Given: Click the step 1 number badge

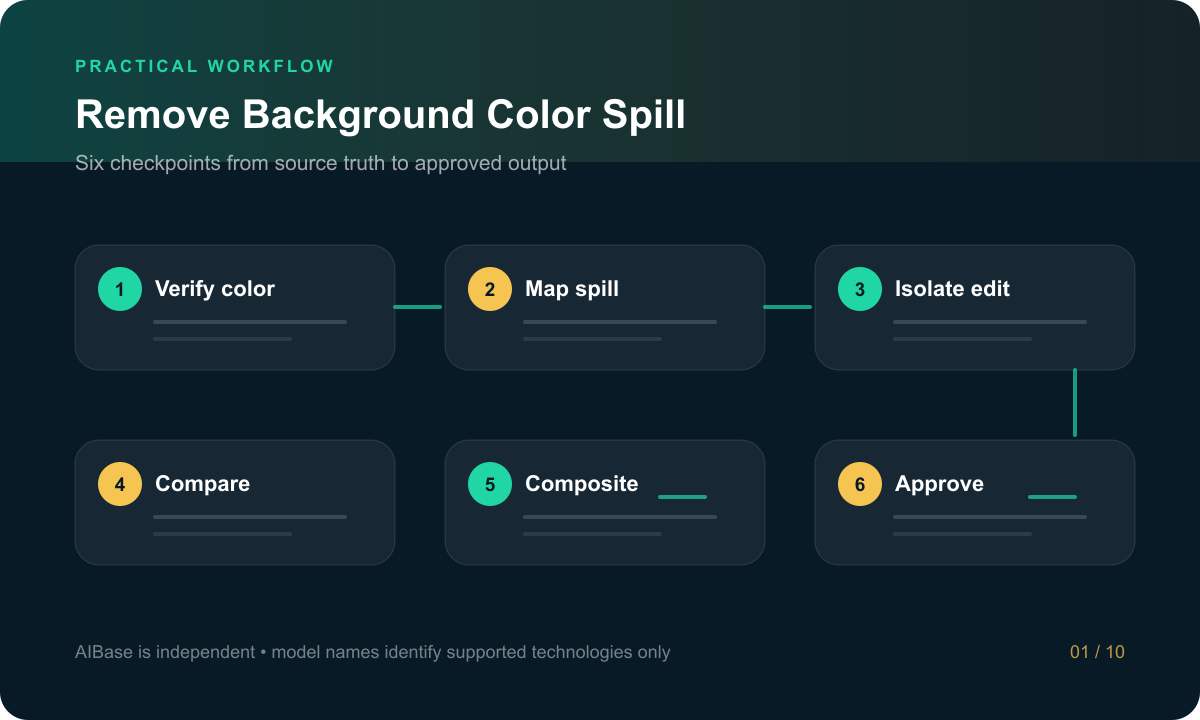Looking at the screenshot, I should tap(120, 289).
